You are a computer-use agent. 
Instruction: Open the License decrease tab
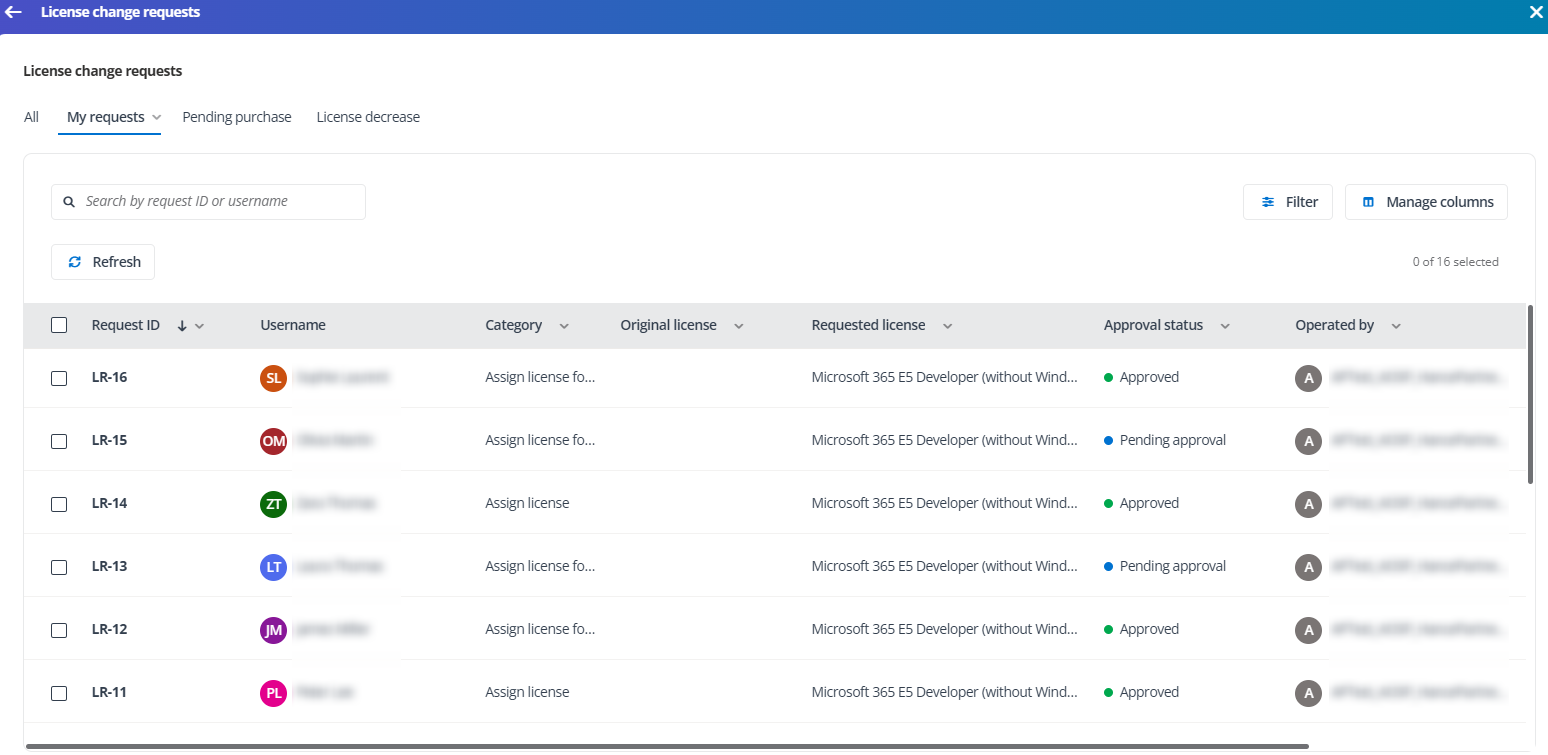point(368,117)
